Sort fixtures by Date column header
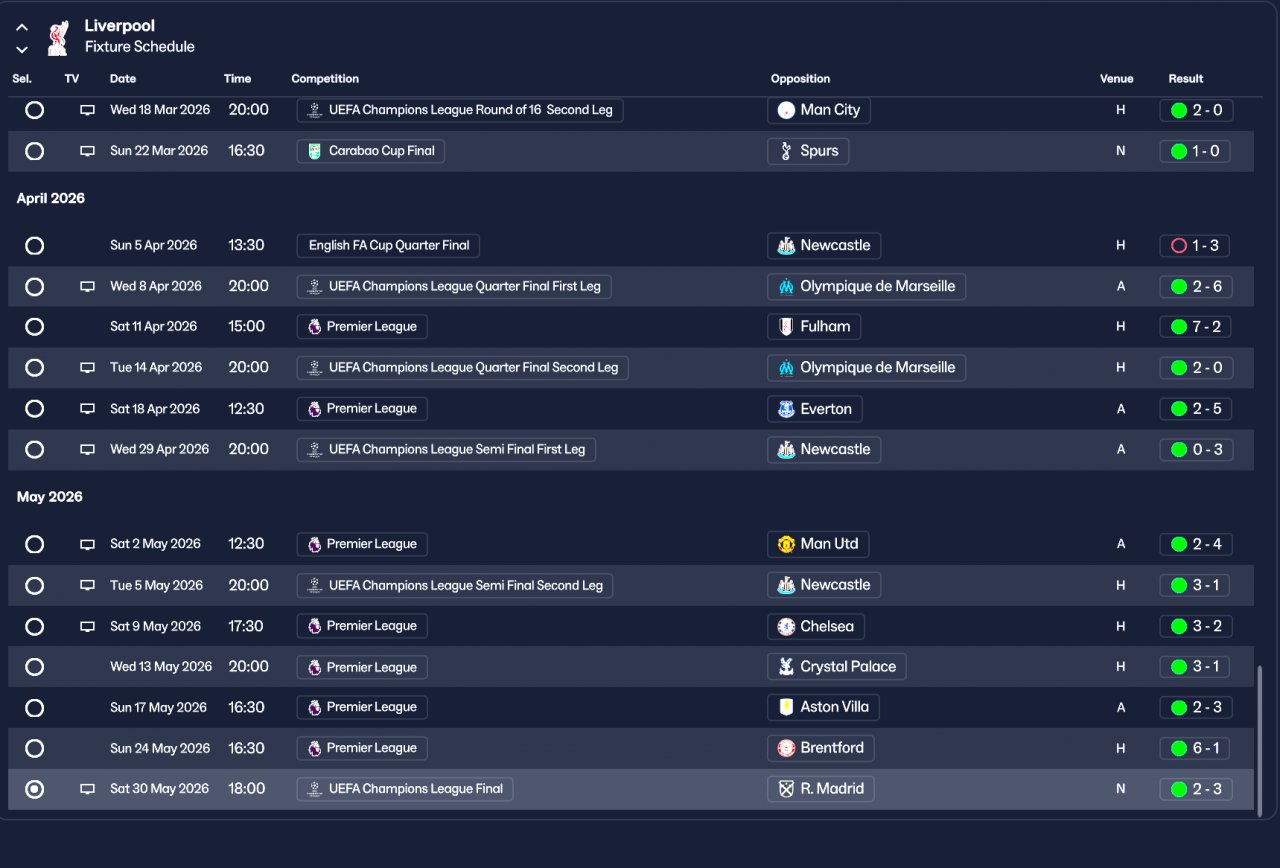This screenshot has height=868, width=1280. coord(123,79)
